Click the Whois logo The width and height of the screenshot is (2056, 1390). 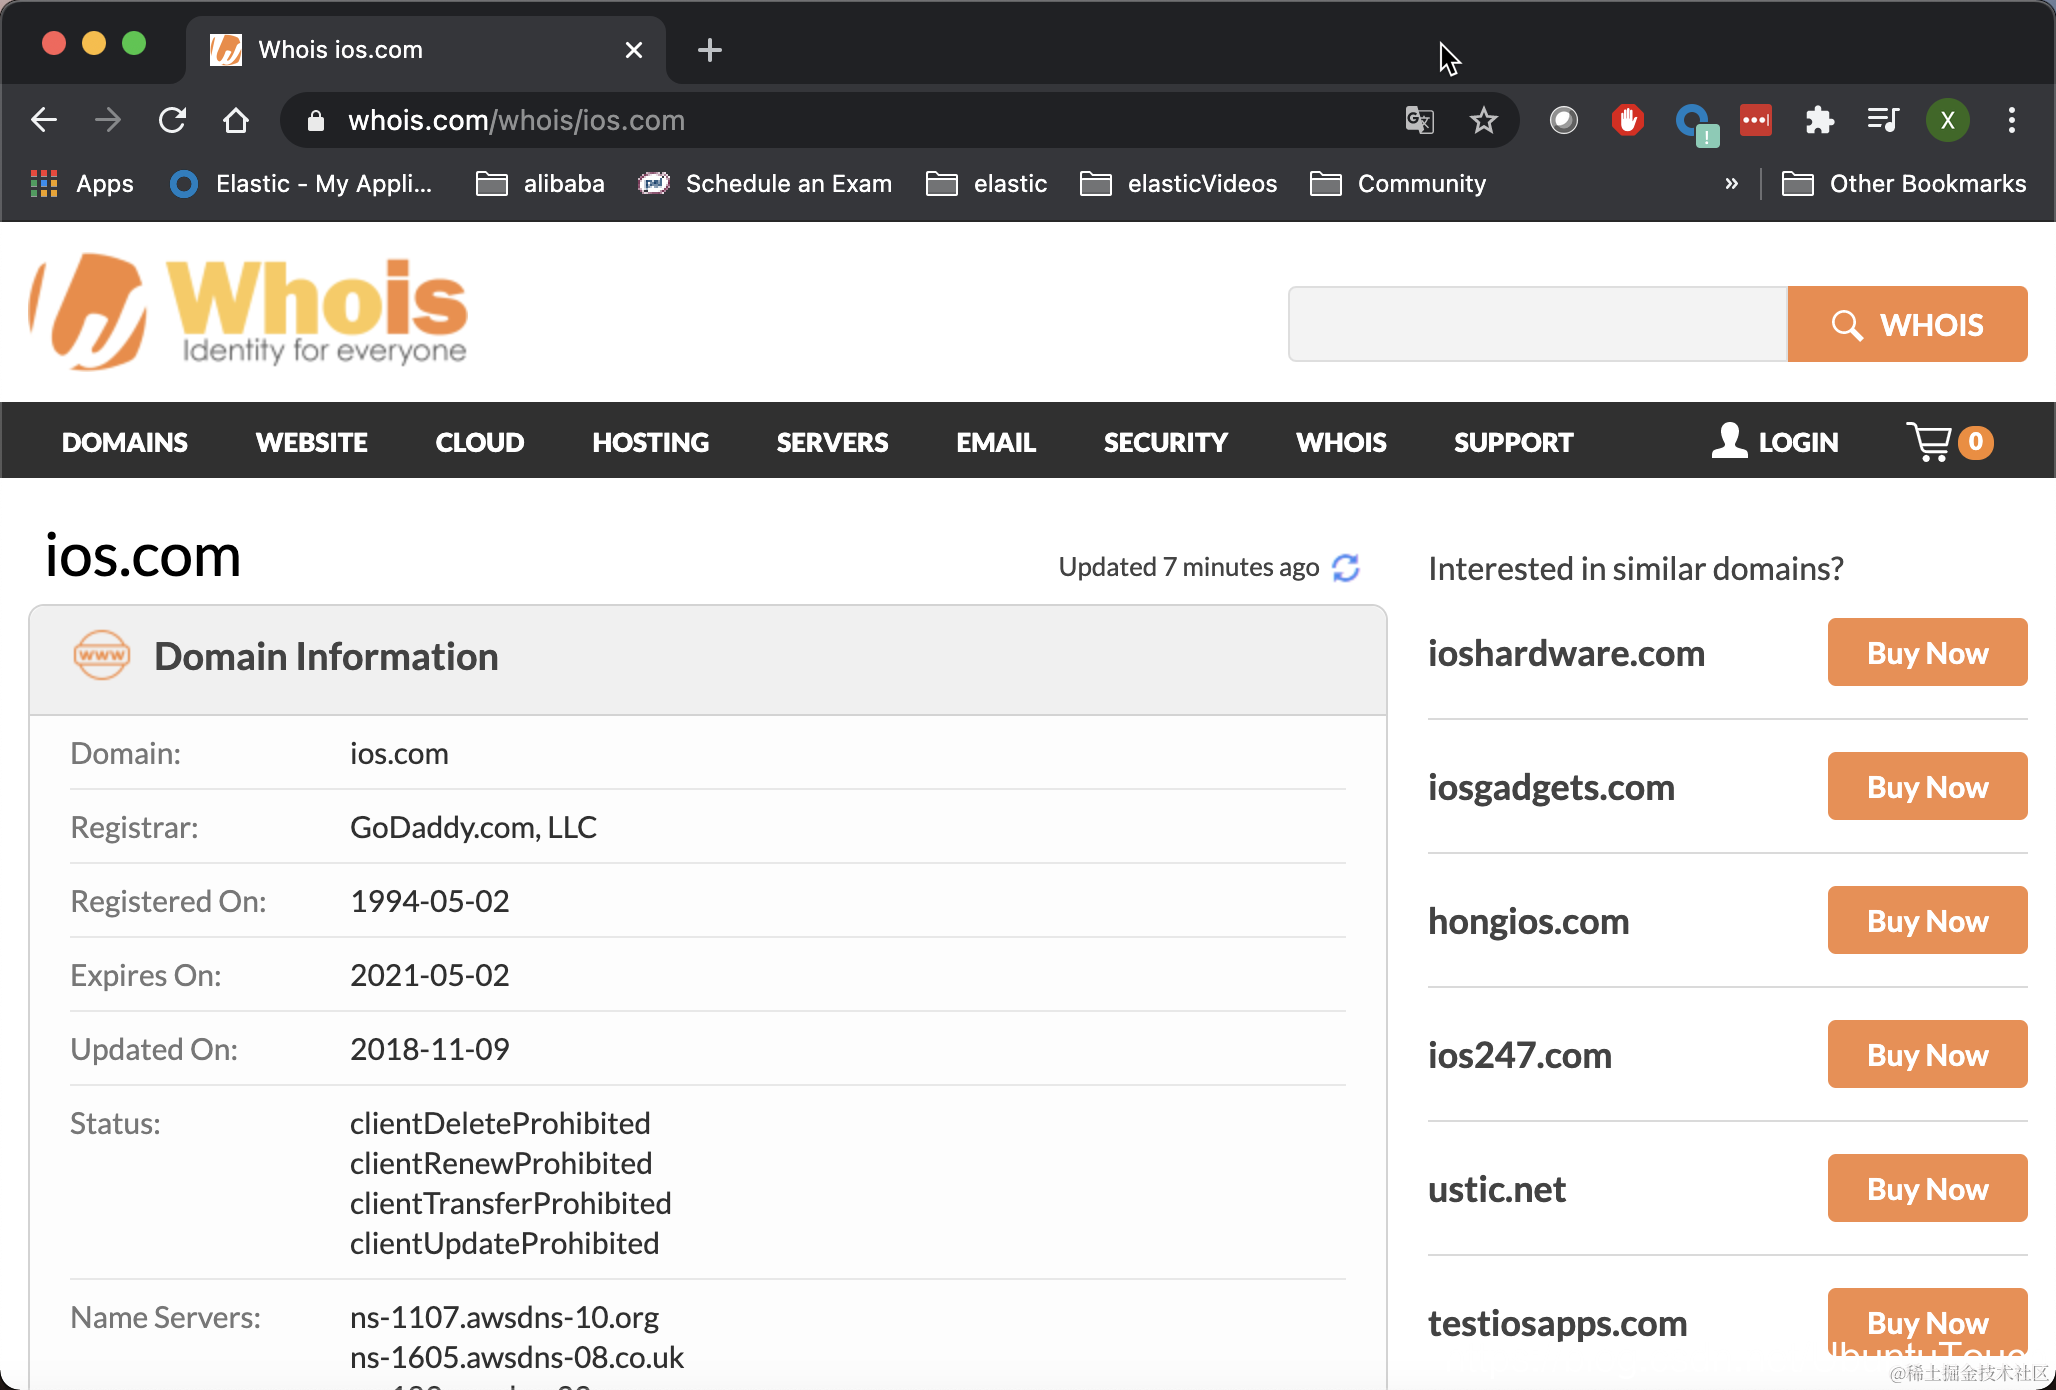click(248, 311)
